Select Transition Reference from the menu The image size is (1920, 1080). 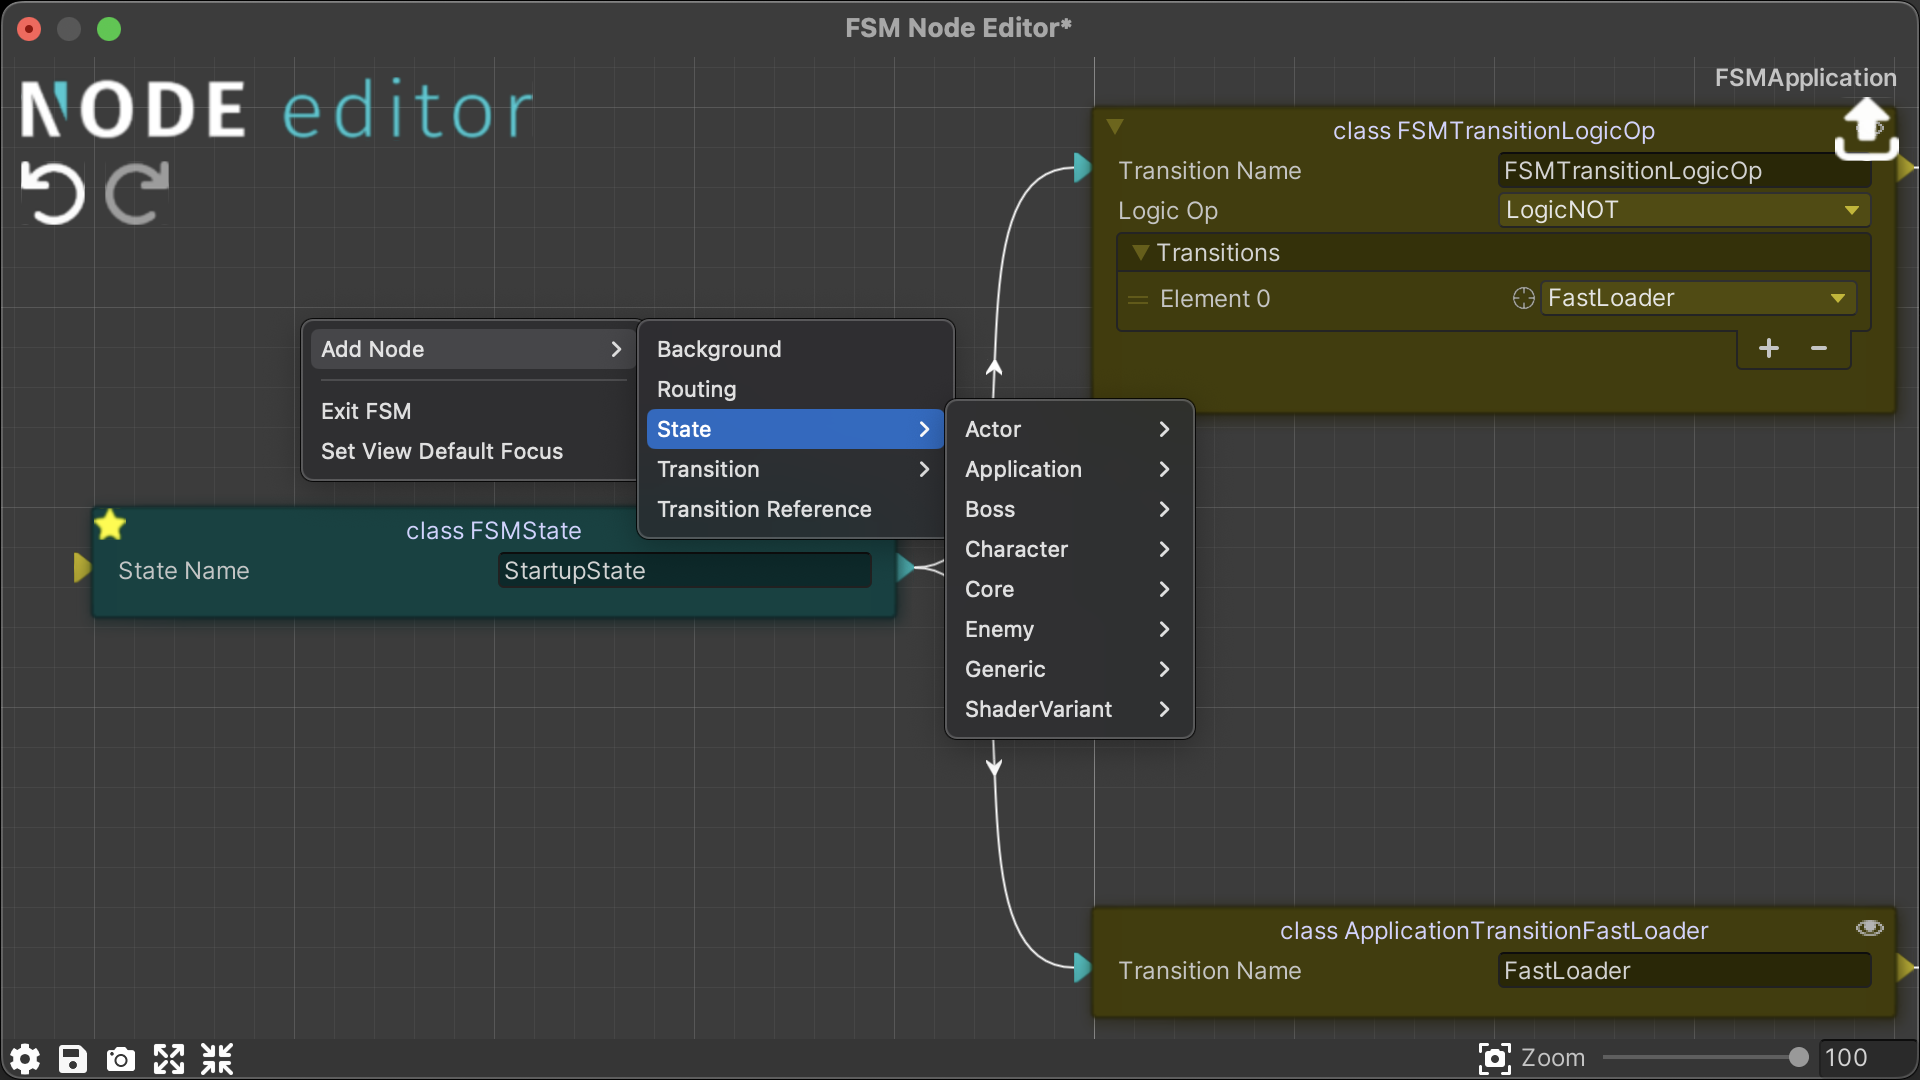764,509
